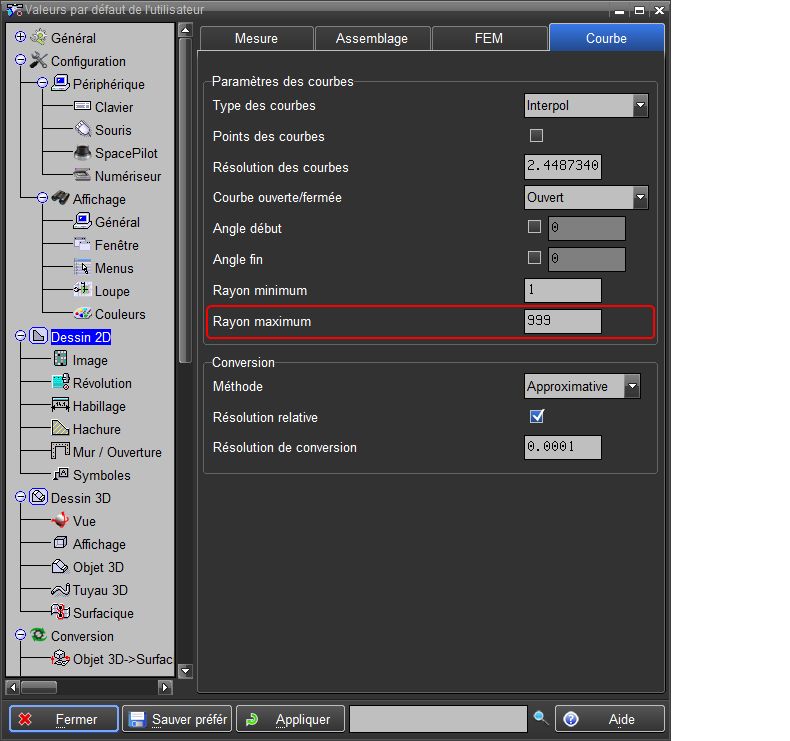The width and height of the screenshot is (790, 741).
Task: Toggle the Angle début checkbox
Action: point(535,228)
